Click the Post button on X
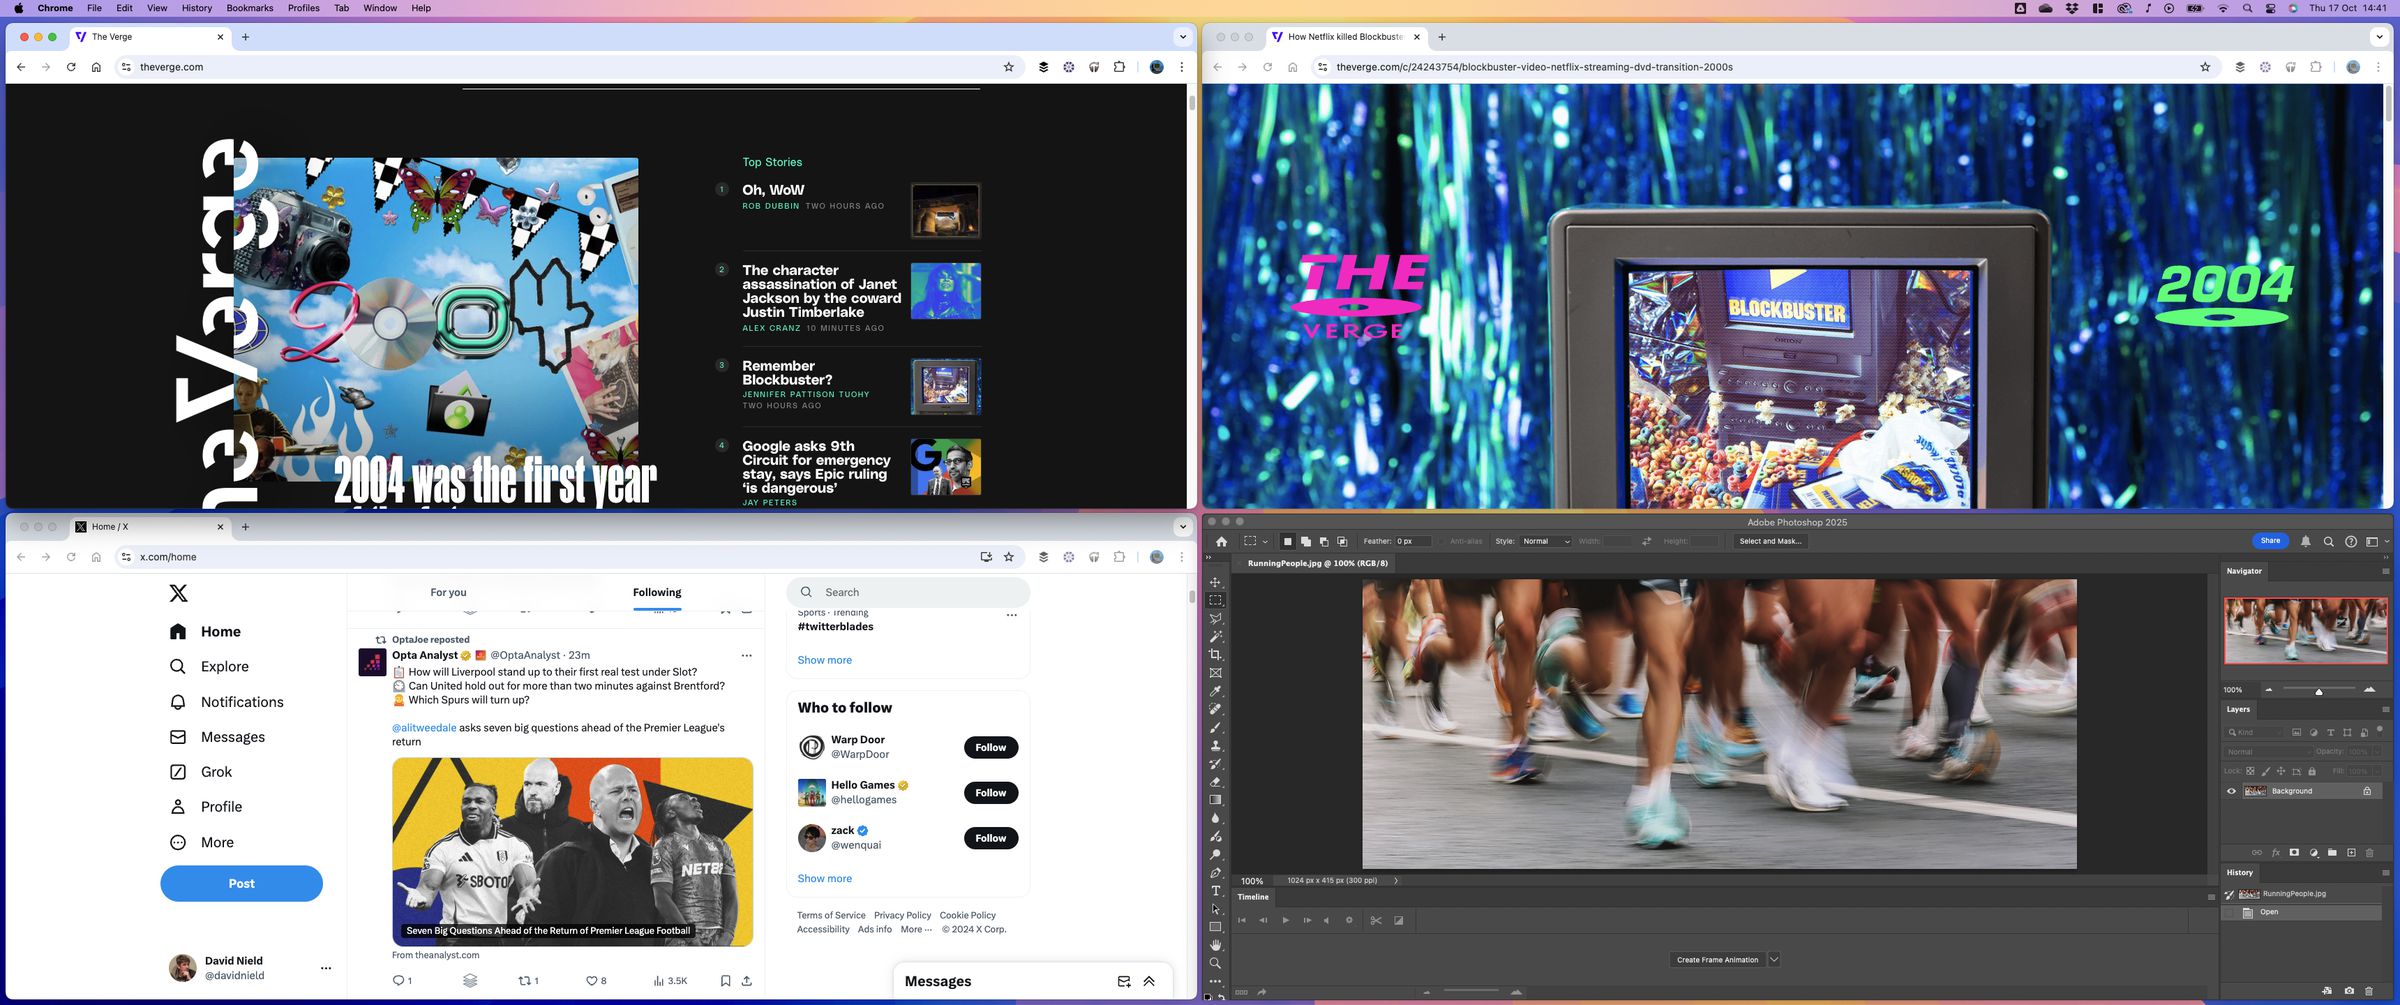 tap(241, 883)
